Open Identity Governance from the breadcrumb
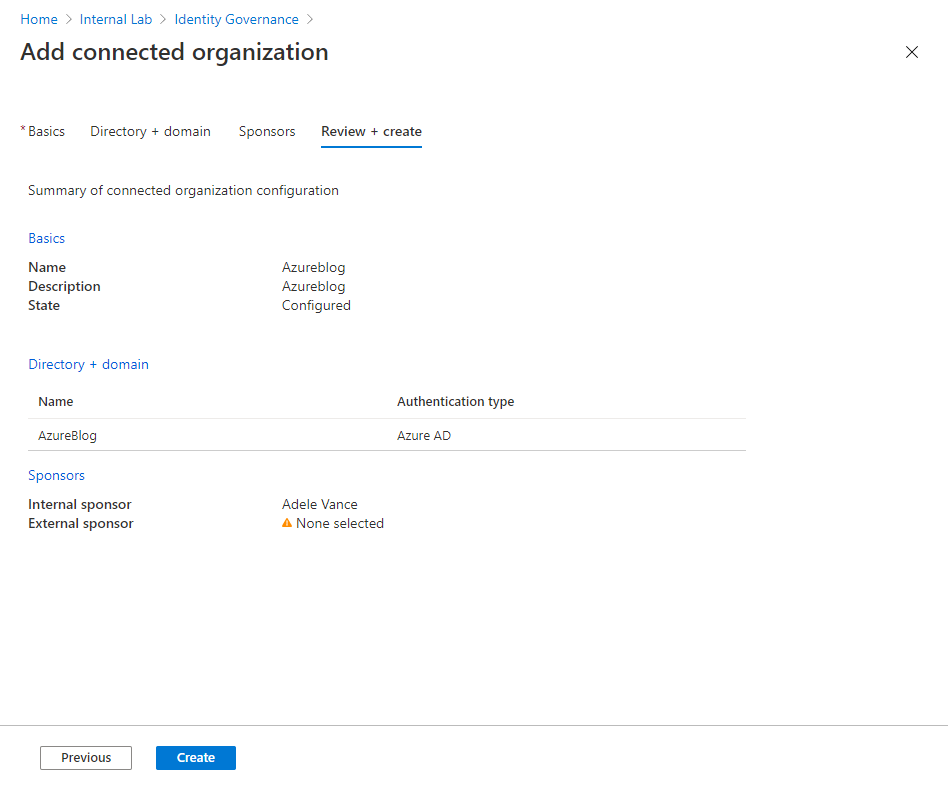The height and width of the screenshot is (790, 948). (236, 18)
